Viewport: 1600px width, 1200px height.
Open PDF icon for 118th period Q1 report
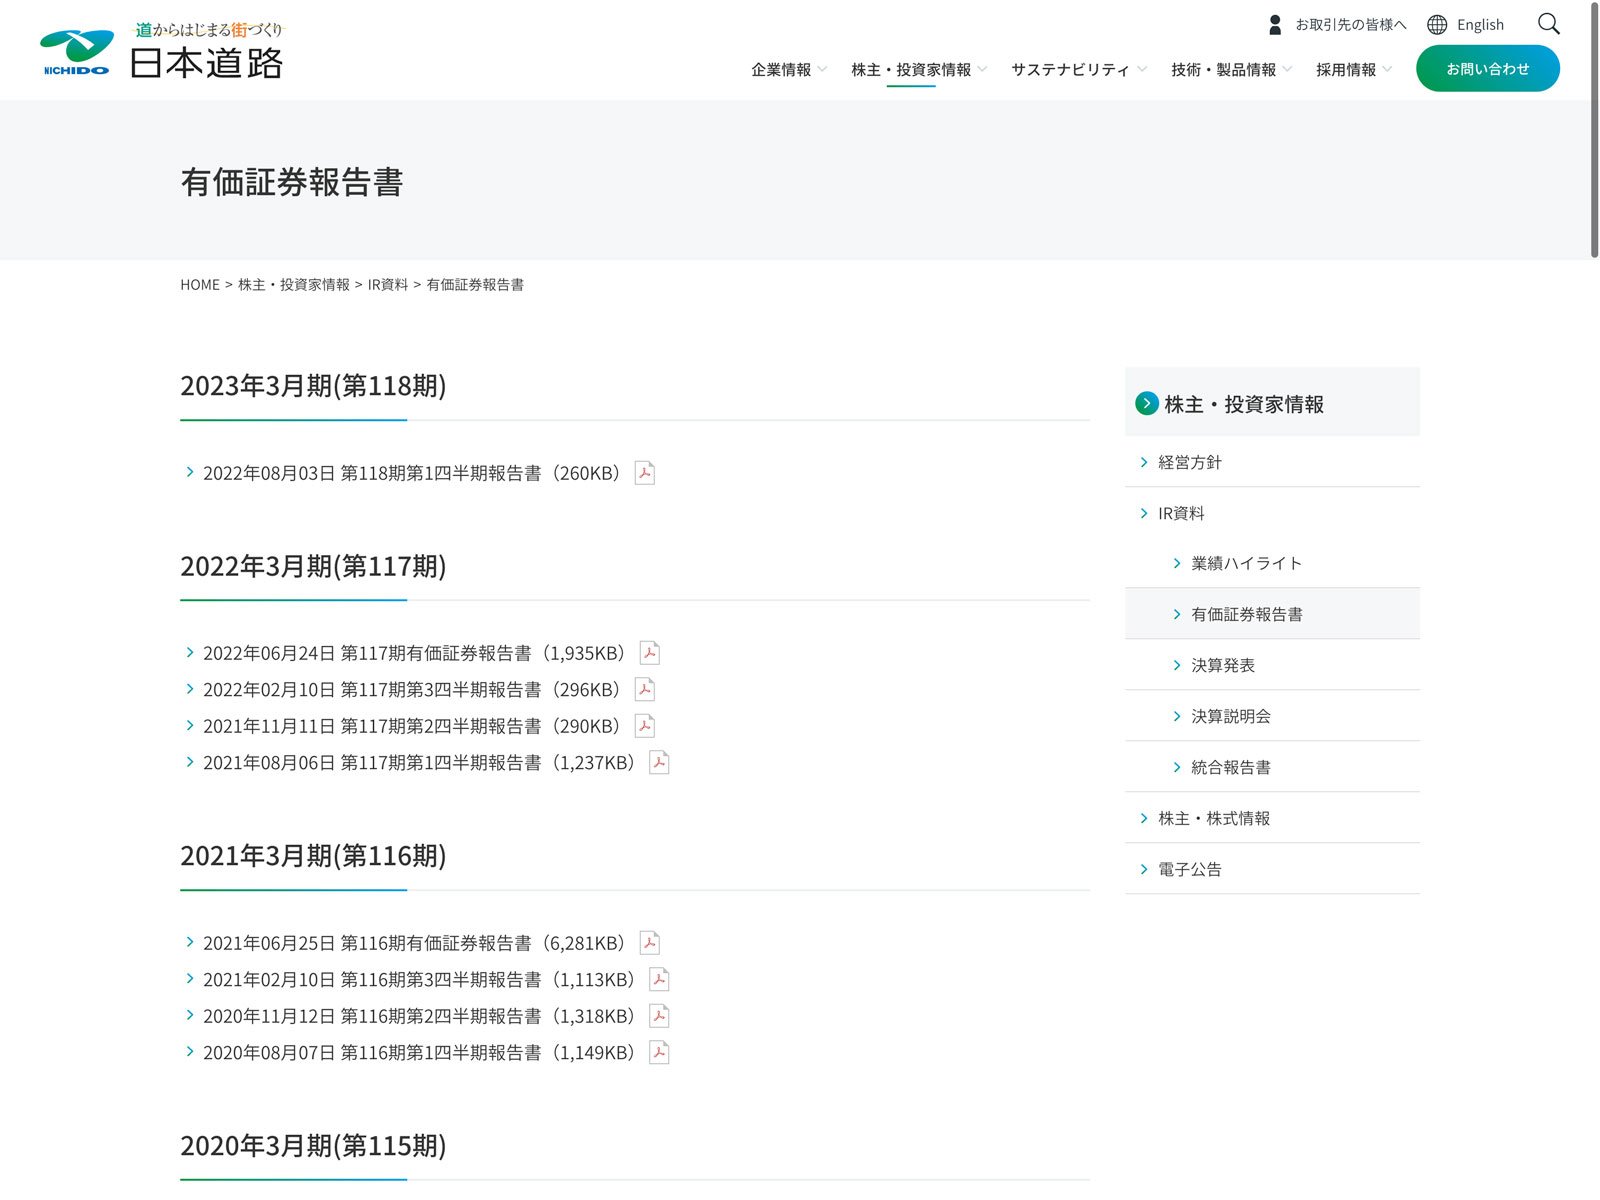(x=645, y=473)
